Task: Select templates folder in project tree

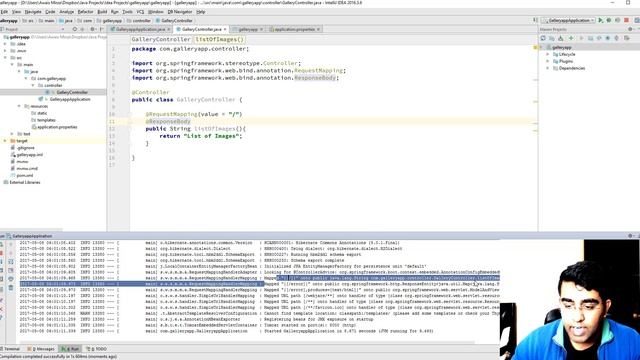Action: pyautogui.click(x=46, y=120)
